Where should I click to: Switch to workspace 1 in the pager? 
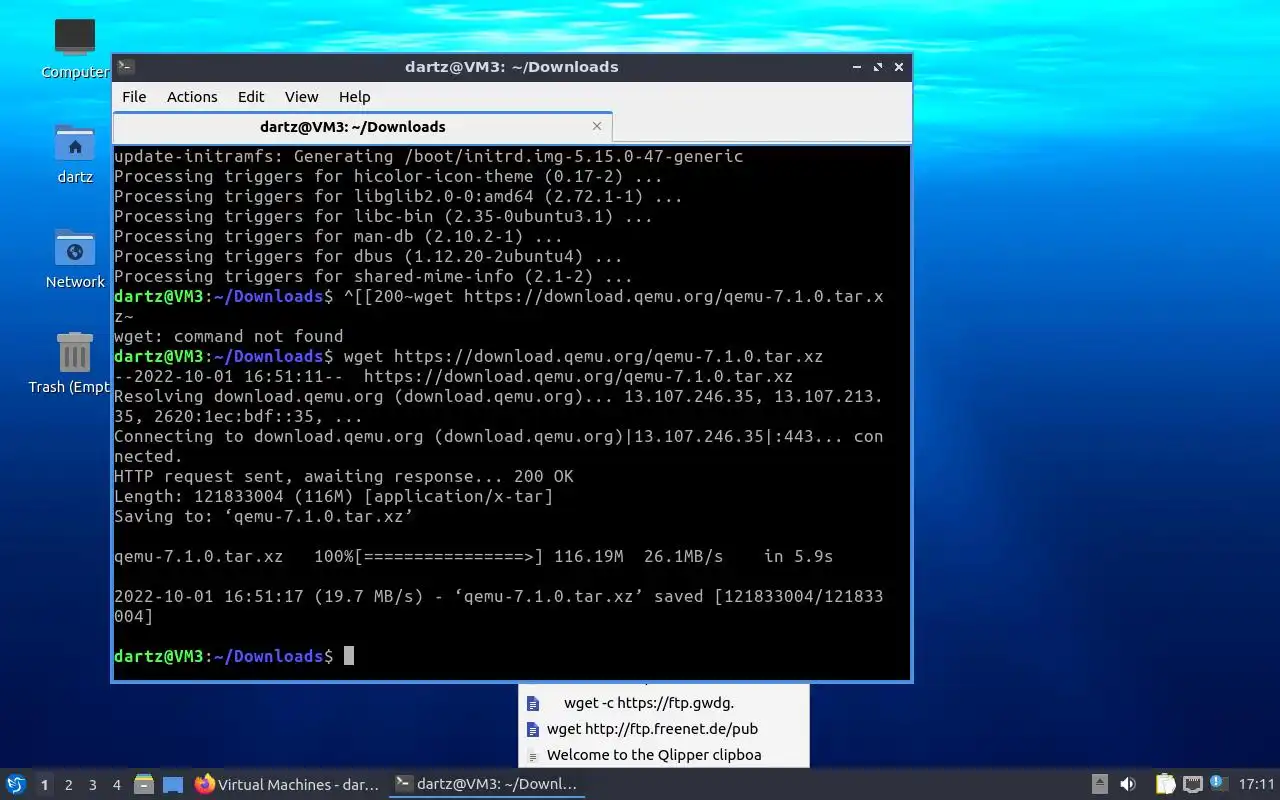44,785
